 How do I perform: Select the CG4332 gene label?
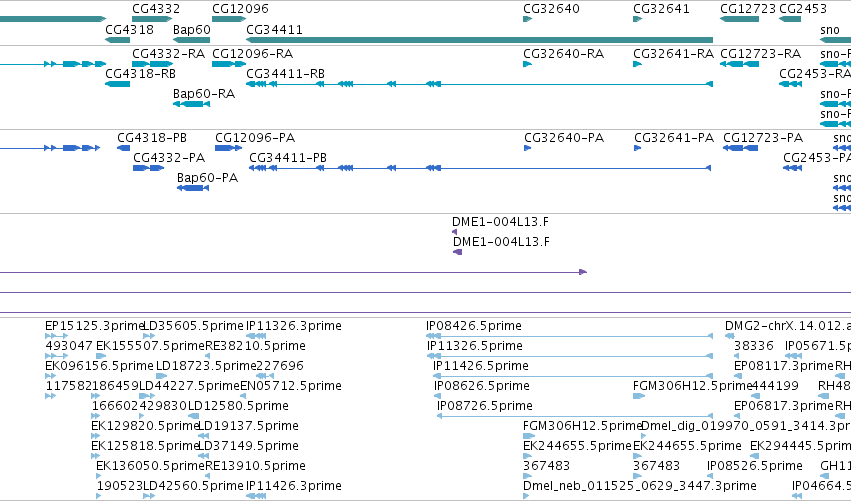(x=156, y=9)
